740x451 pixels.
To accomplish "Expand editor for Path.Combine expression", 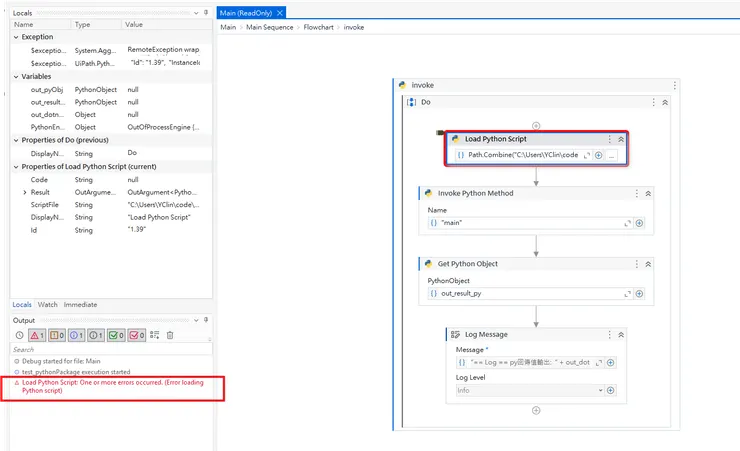I will (587, 155).
